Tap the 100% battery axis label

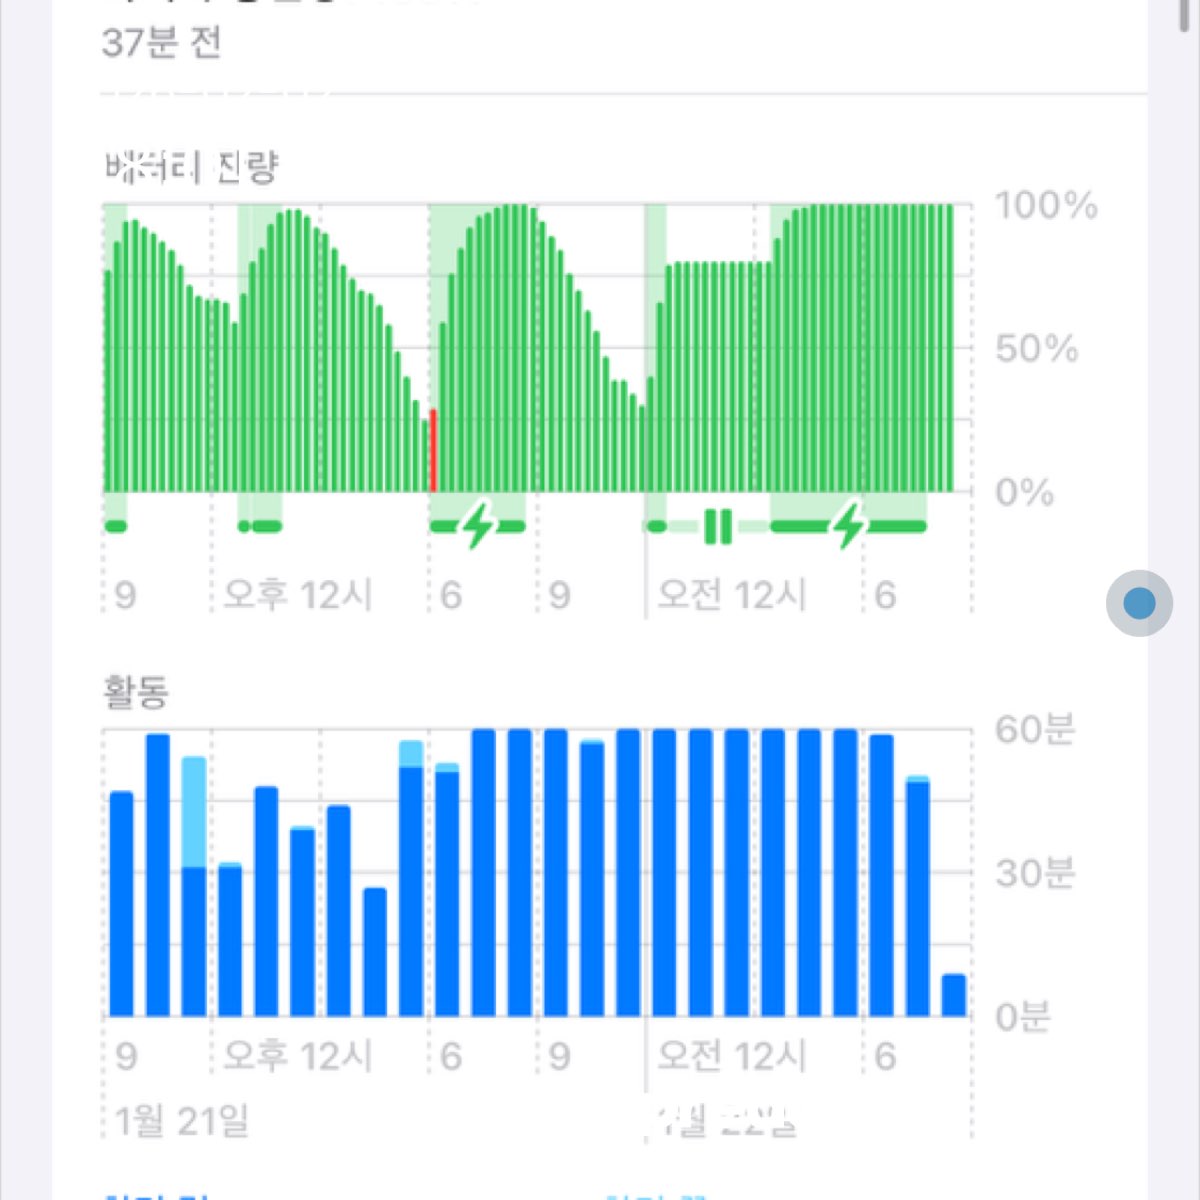(1045, 205)
